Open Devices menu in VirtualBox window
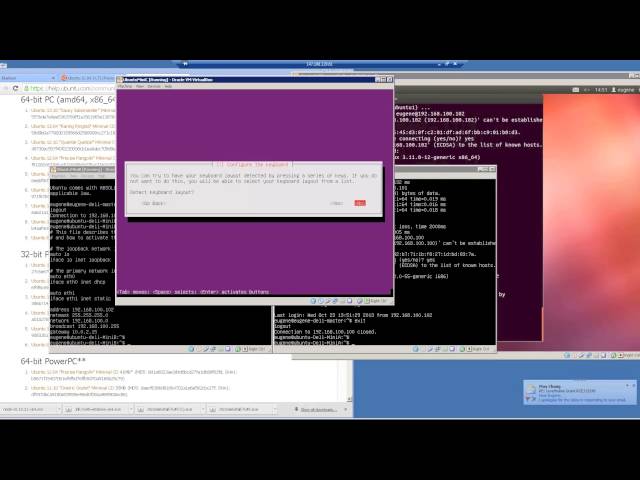 click(154, 86)
